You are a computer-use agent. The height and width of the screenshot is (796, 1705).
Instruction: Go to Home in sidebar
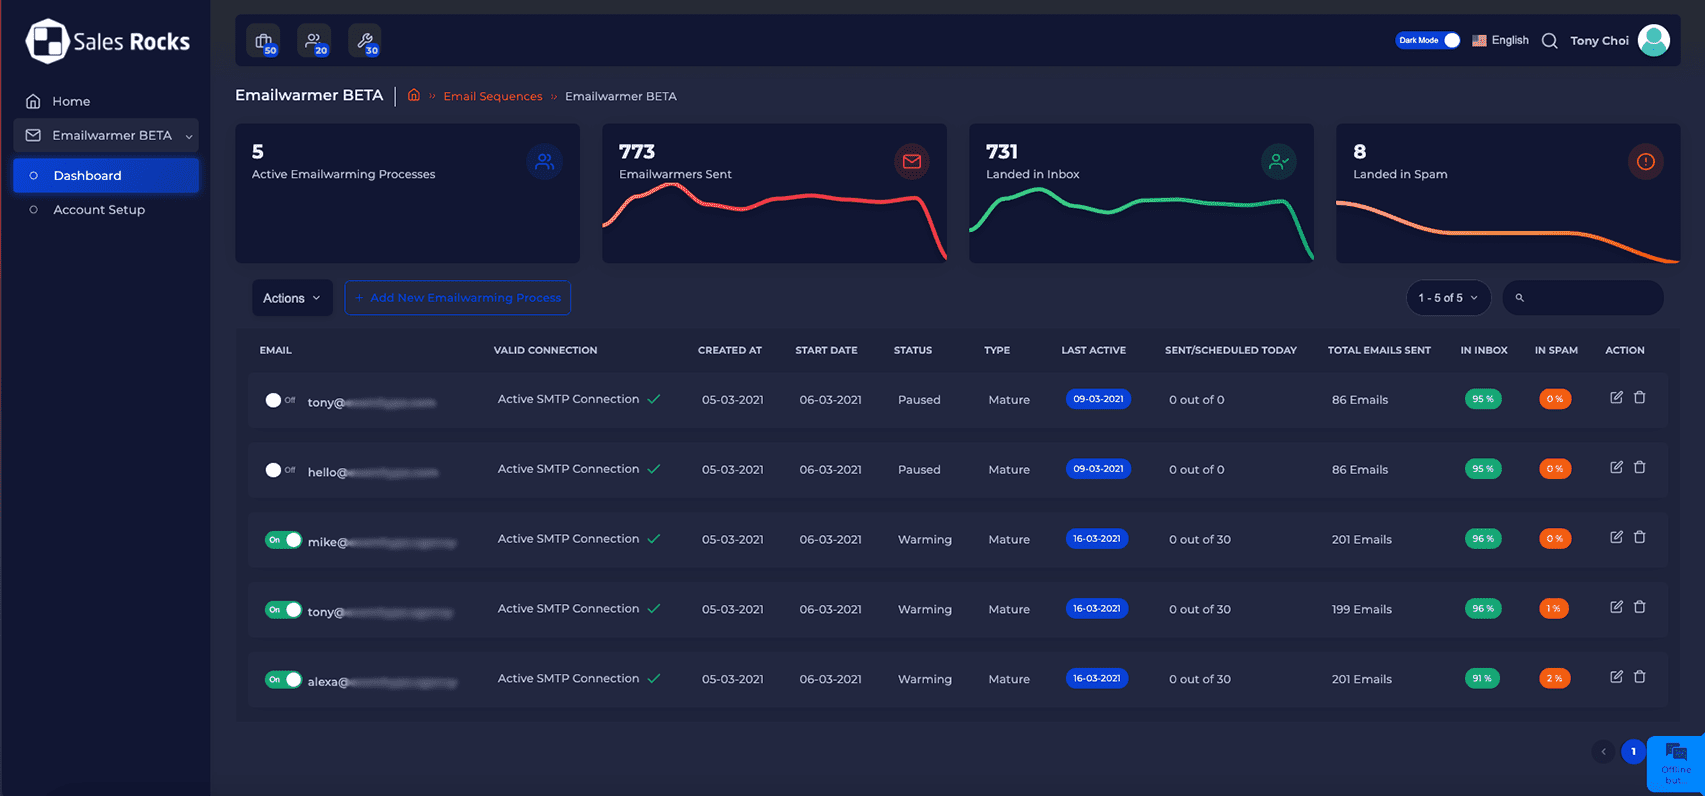pos(71,101)
